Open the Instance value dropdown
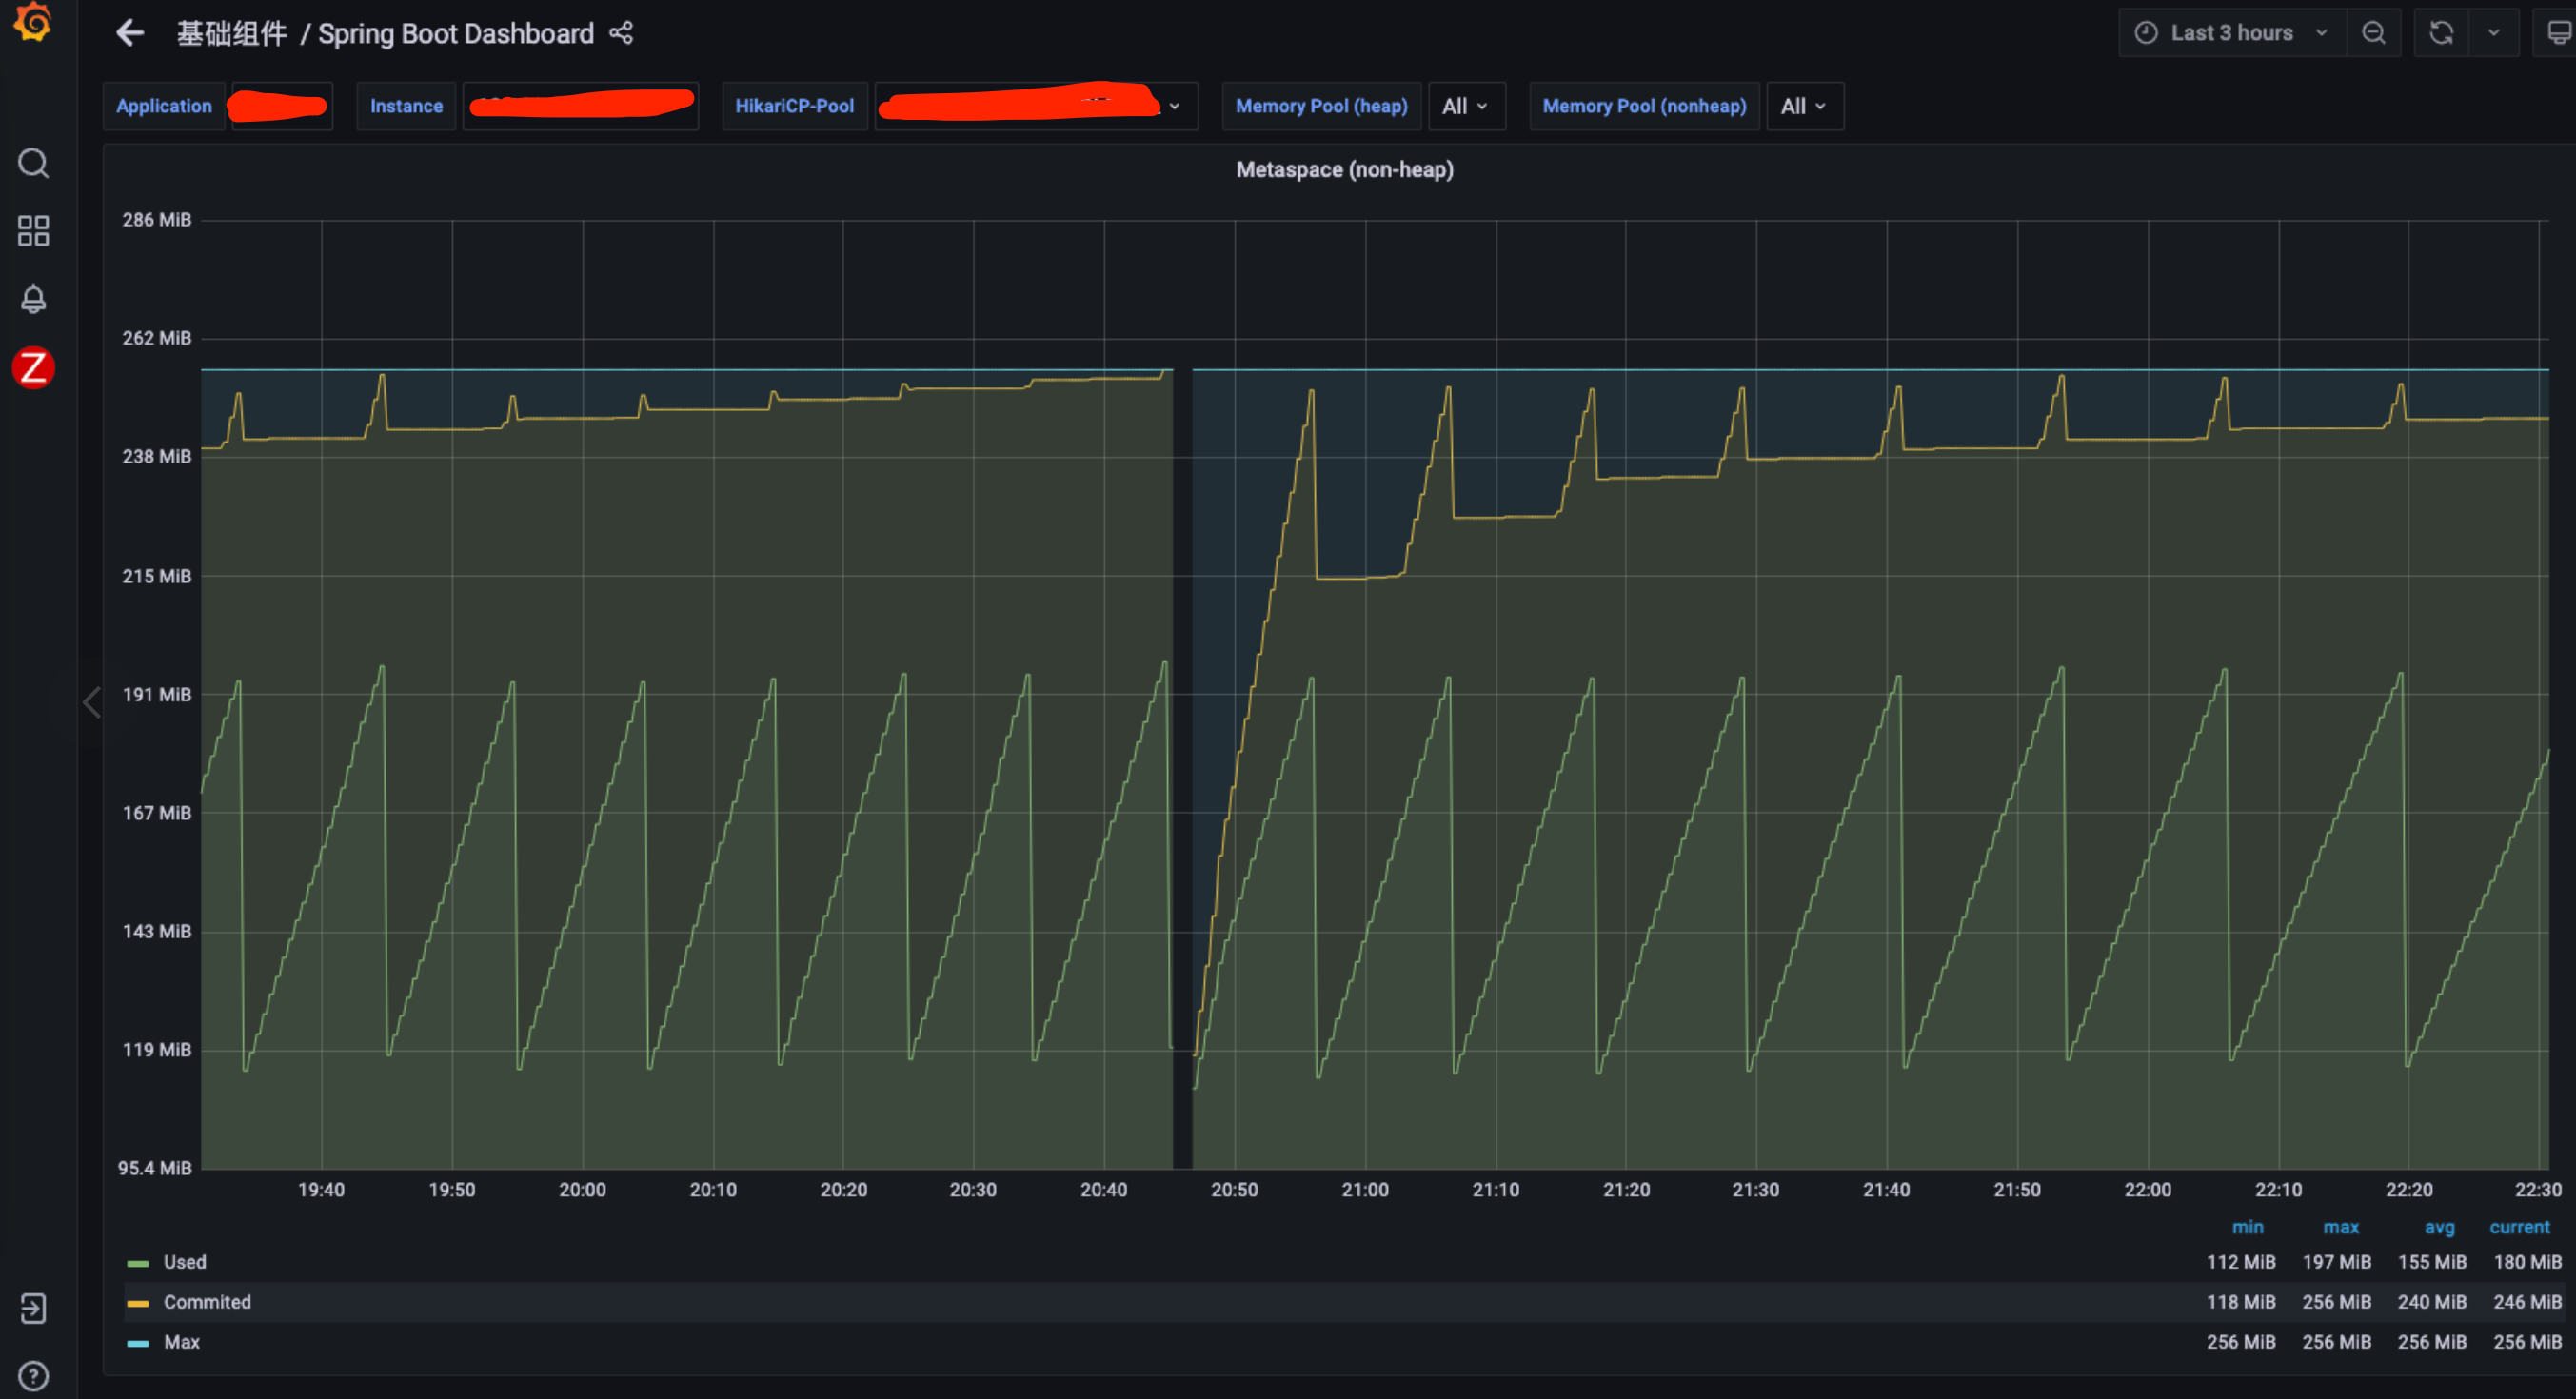The image size is (2576, 1399). click(580, 106)
